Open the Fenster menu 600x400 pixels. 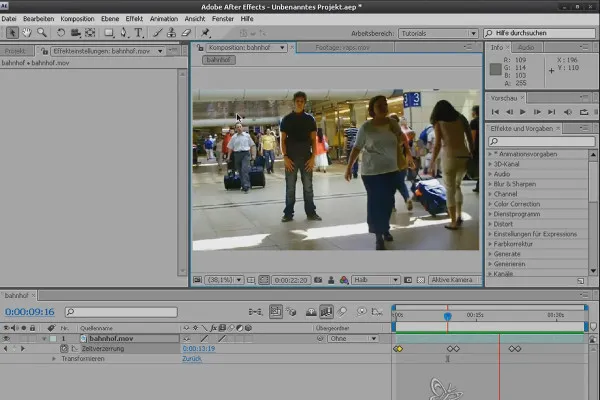[x=223, y=19]
